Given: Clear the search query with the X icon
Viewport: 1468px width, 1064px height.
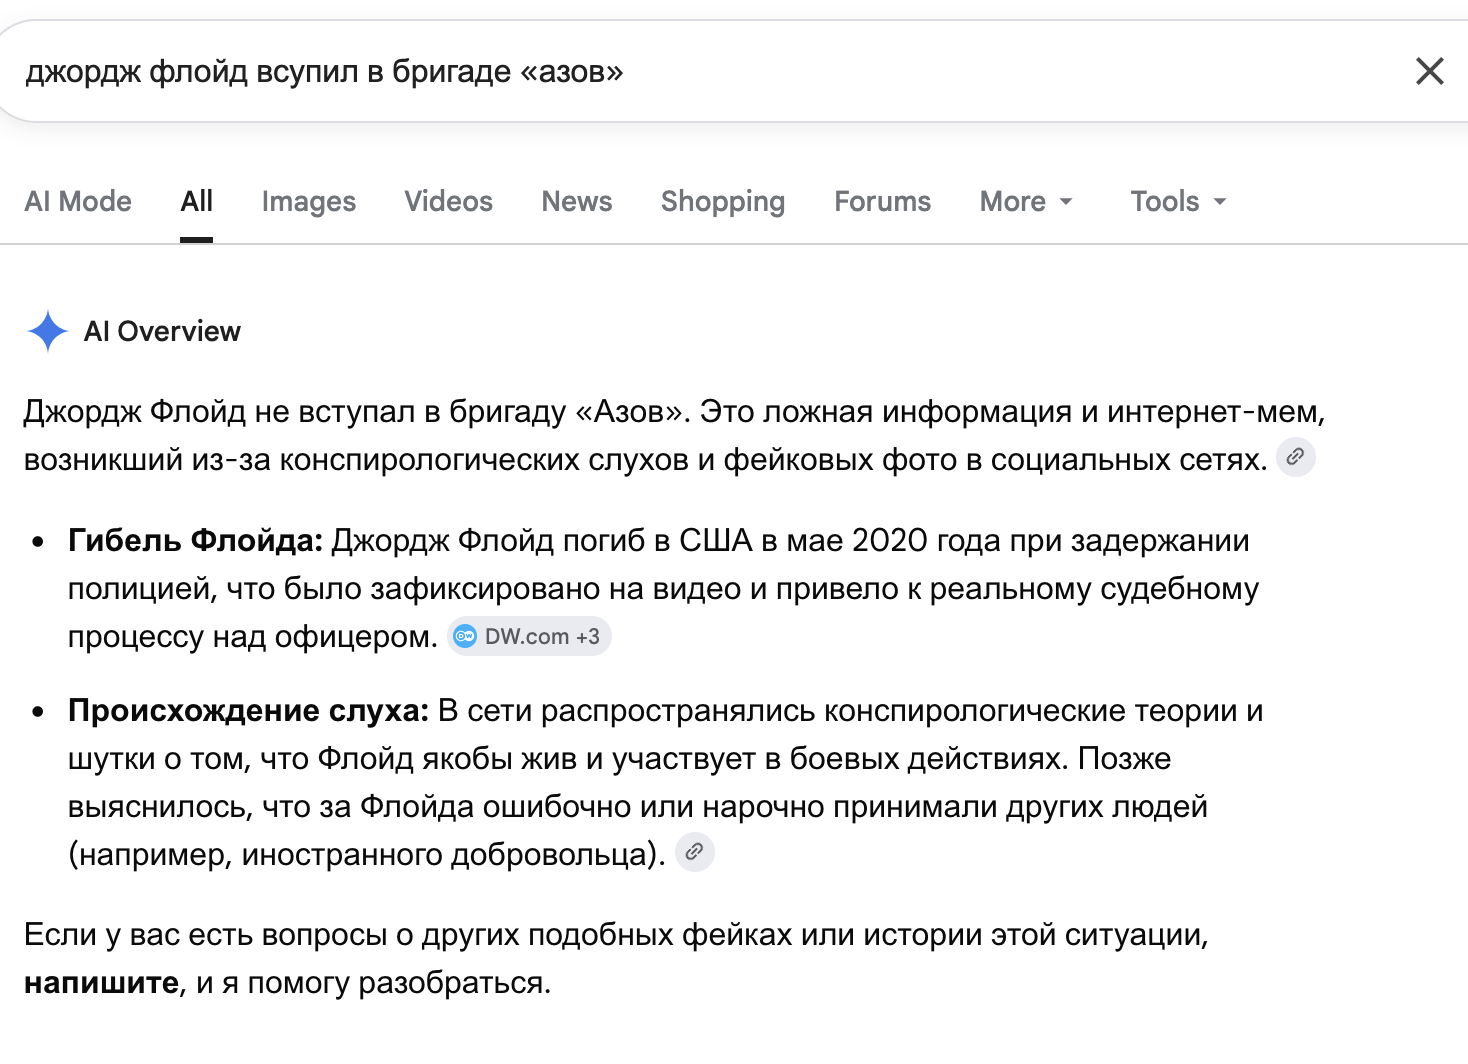Looking at the screenshot, I should (x=1429, y=71).
